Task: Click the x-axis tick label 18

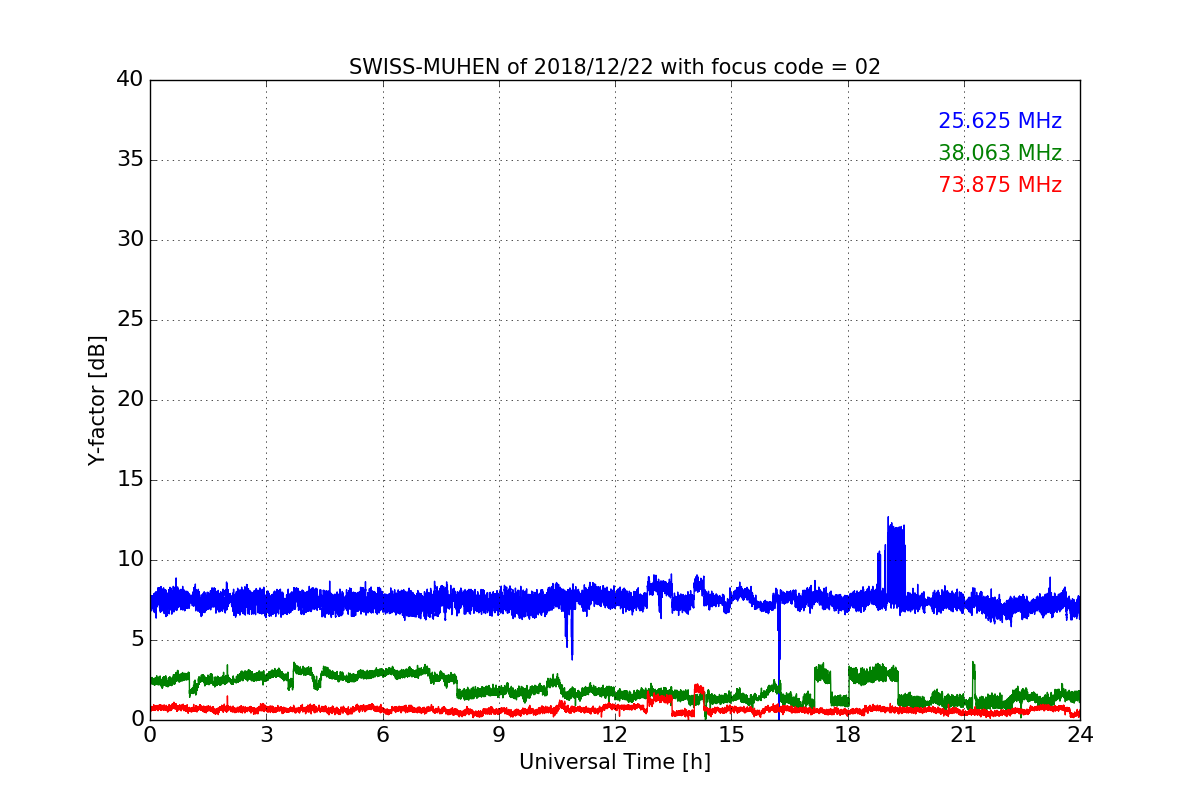Action: pyautogui.click(x=848, y=735)
